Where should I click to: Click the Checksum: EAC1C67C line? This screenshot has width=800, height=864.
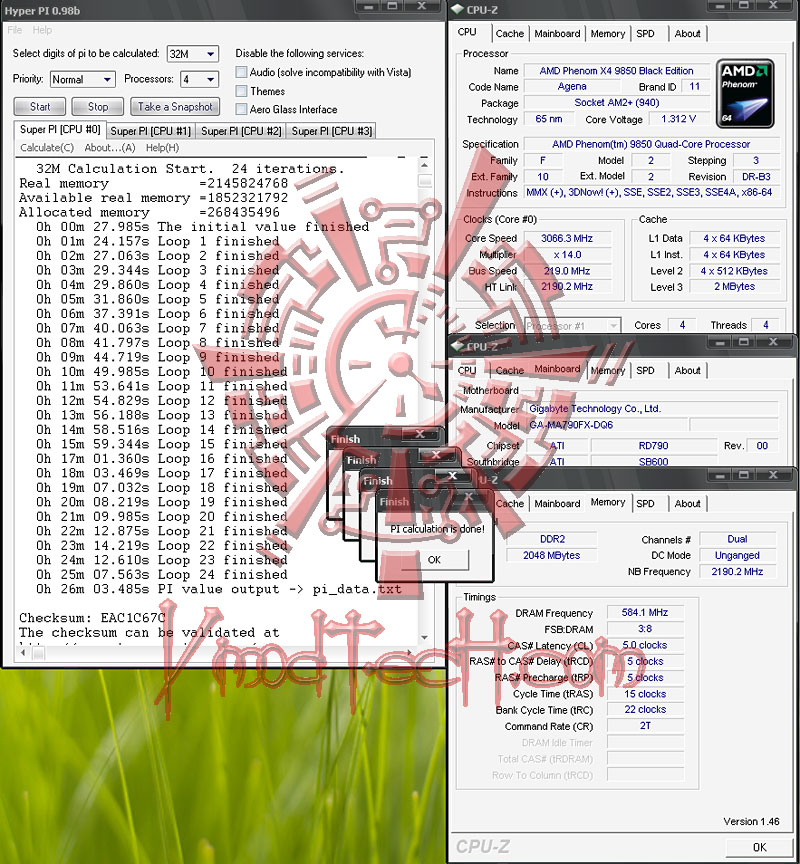click(x=92, y=618)
